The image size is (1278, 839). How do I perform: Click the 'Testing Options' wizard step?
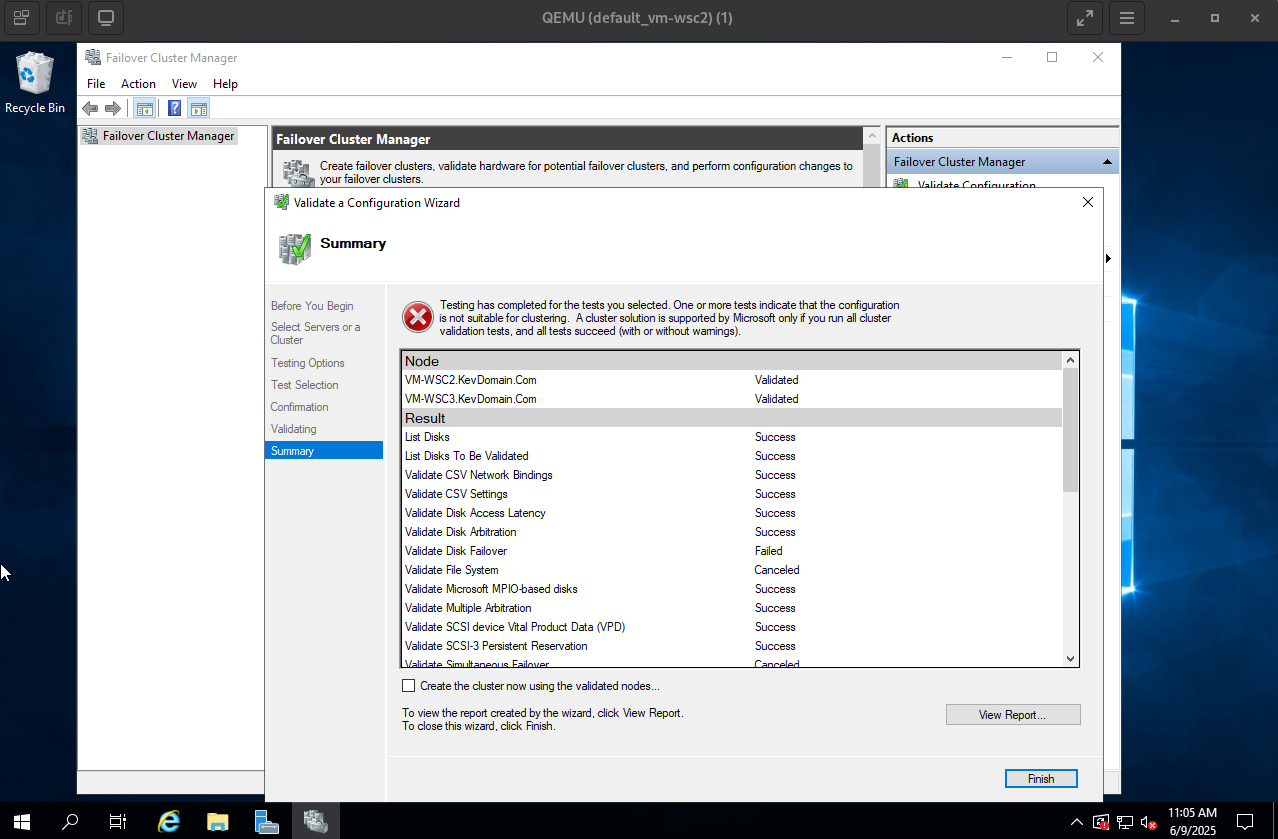click(307, 363)
